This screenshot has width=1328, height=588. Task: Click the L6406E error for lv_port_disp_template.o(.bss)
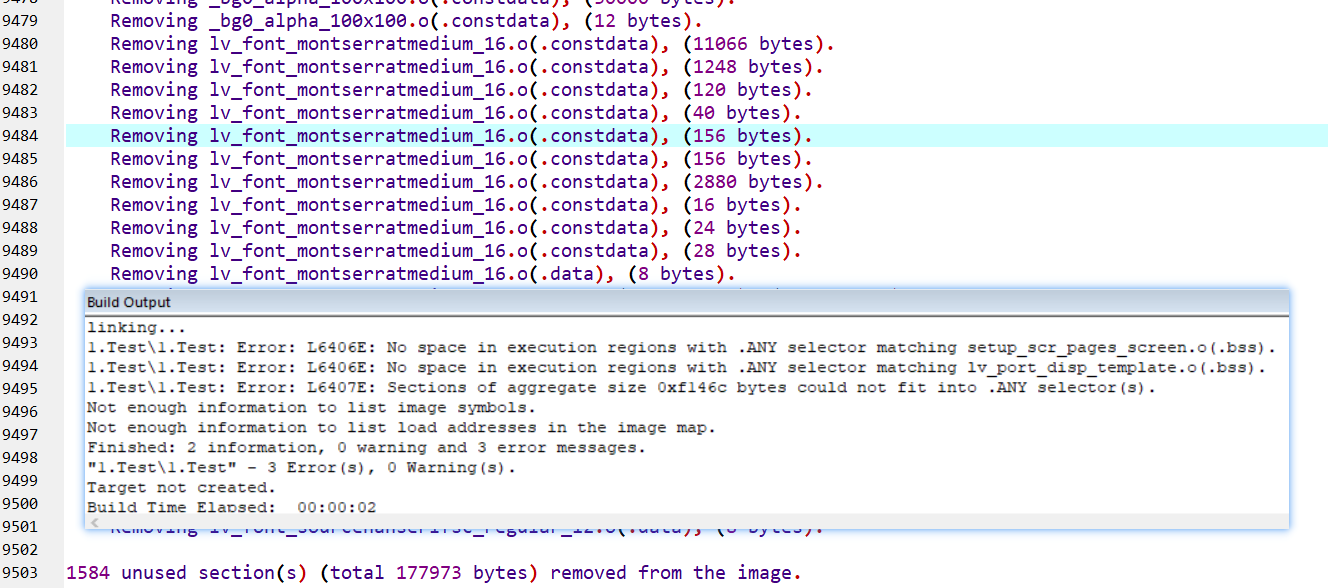point(676,368)
